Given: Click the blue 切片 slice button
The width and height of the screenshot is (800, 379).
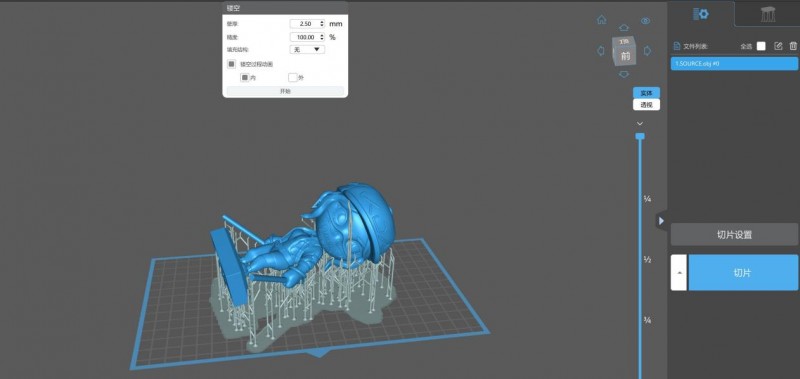Looking at the screenshot, I should tap(743, 272).
